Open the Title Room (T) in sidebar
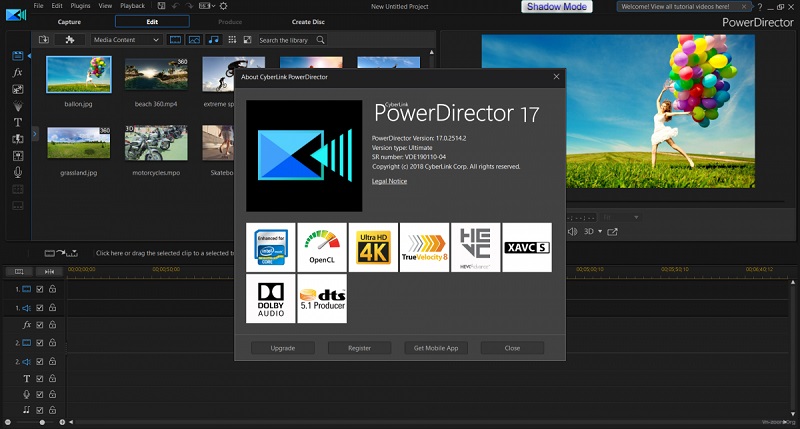 coord(17,122)
